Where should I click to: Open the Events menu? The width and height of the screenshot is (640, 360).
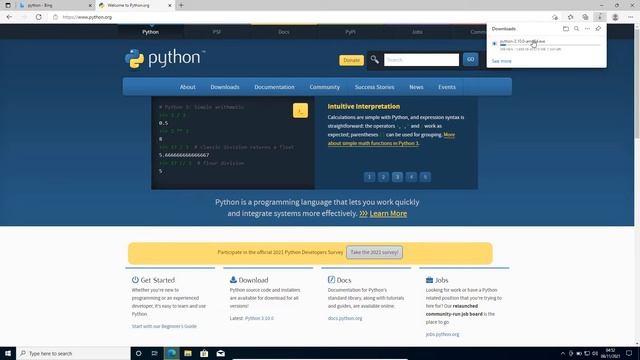(447, 87)
